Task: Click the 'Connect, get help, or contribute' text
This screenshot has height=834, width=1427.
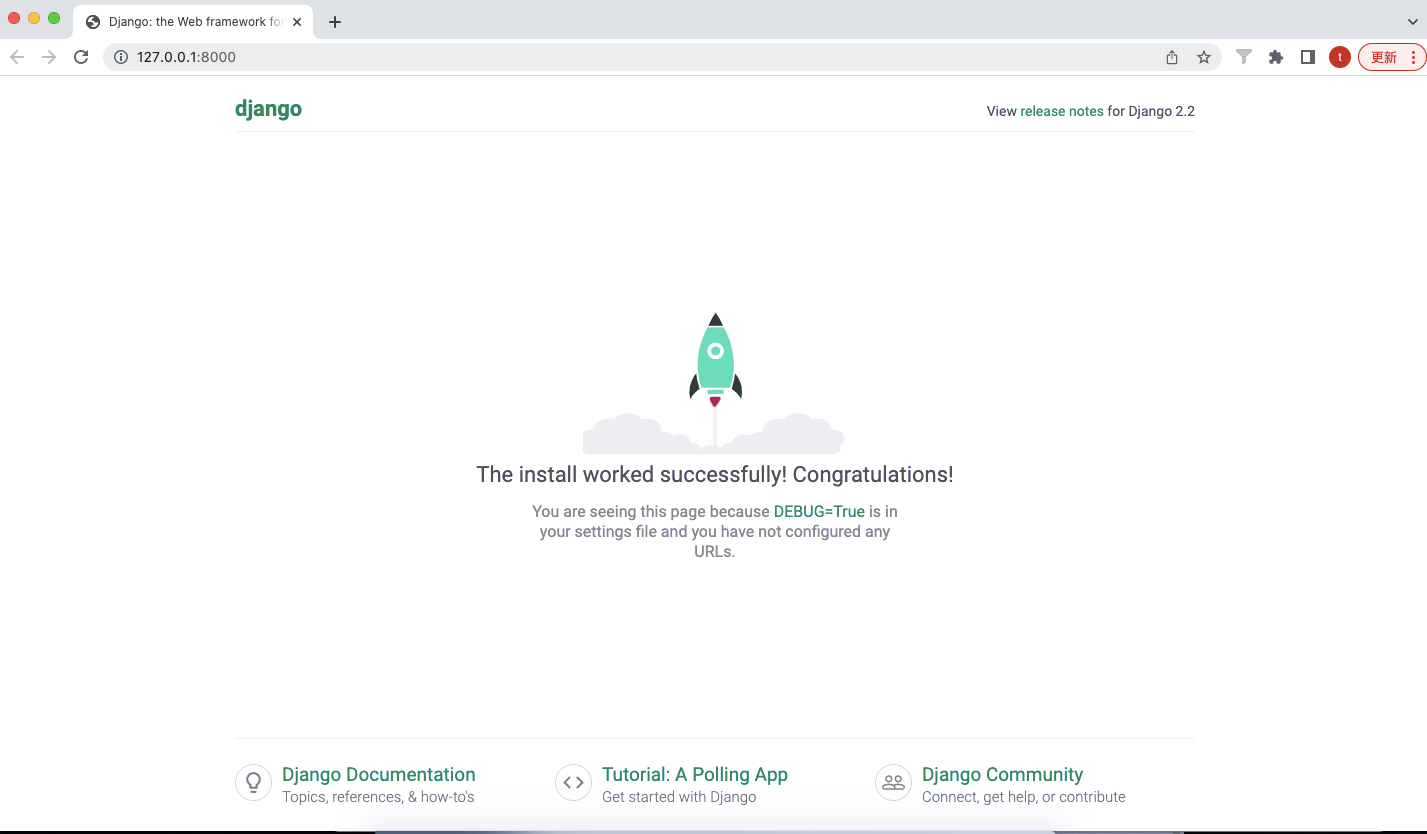Action: click(x=1024, y=797)
